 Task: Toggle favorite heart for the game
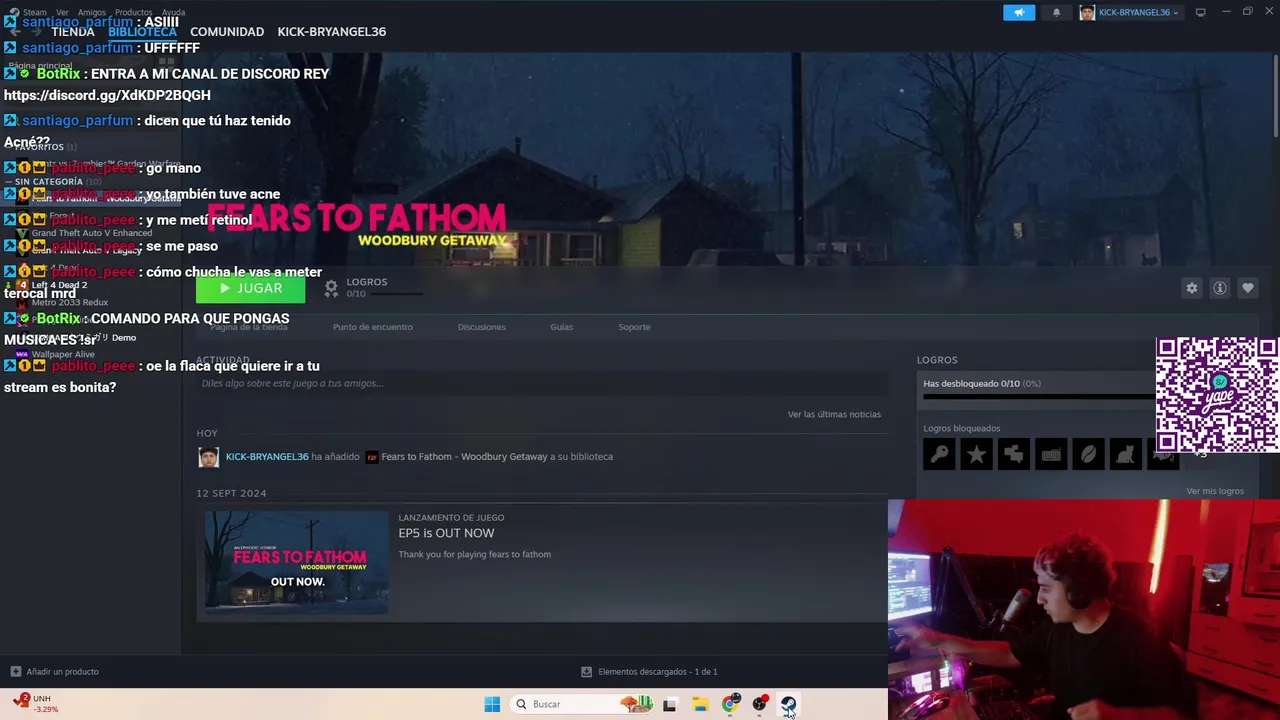[1247, 288]
